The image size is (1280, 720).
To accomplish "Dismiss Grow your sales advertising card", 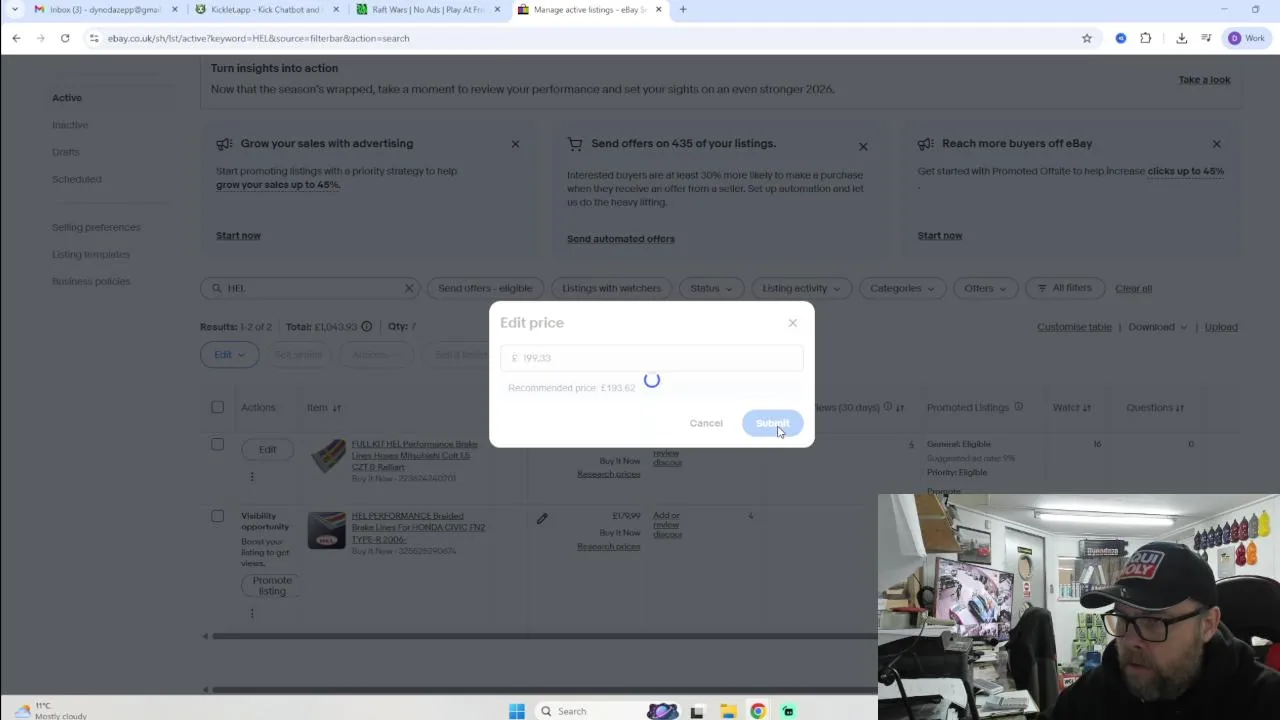I will coord(515,144).
